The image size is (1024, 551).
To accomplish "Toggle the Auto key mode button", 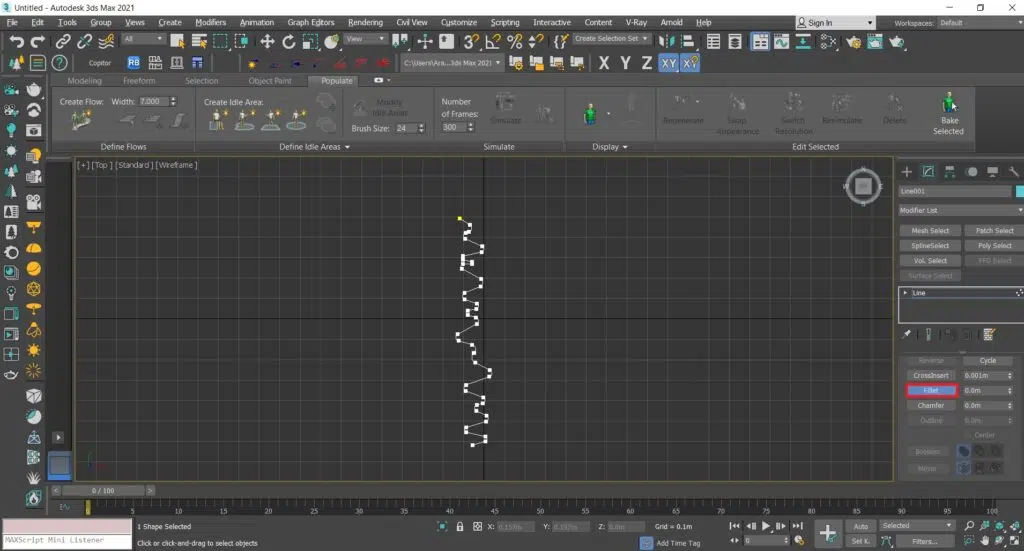I will pos(860,526).
